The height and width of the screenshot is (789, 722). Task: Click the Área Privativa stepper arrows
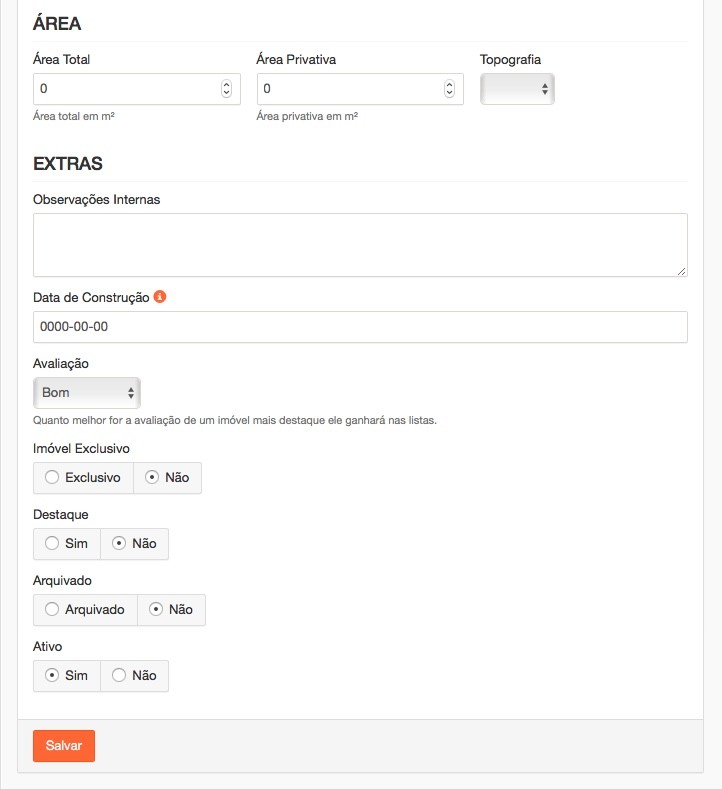450,89
